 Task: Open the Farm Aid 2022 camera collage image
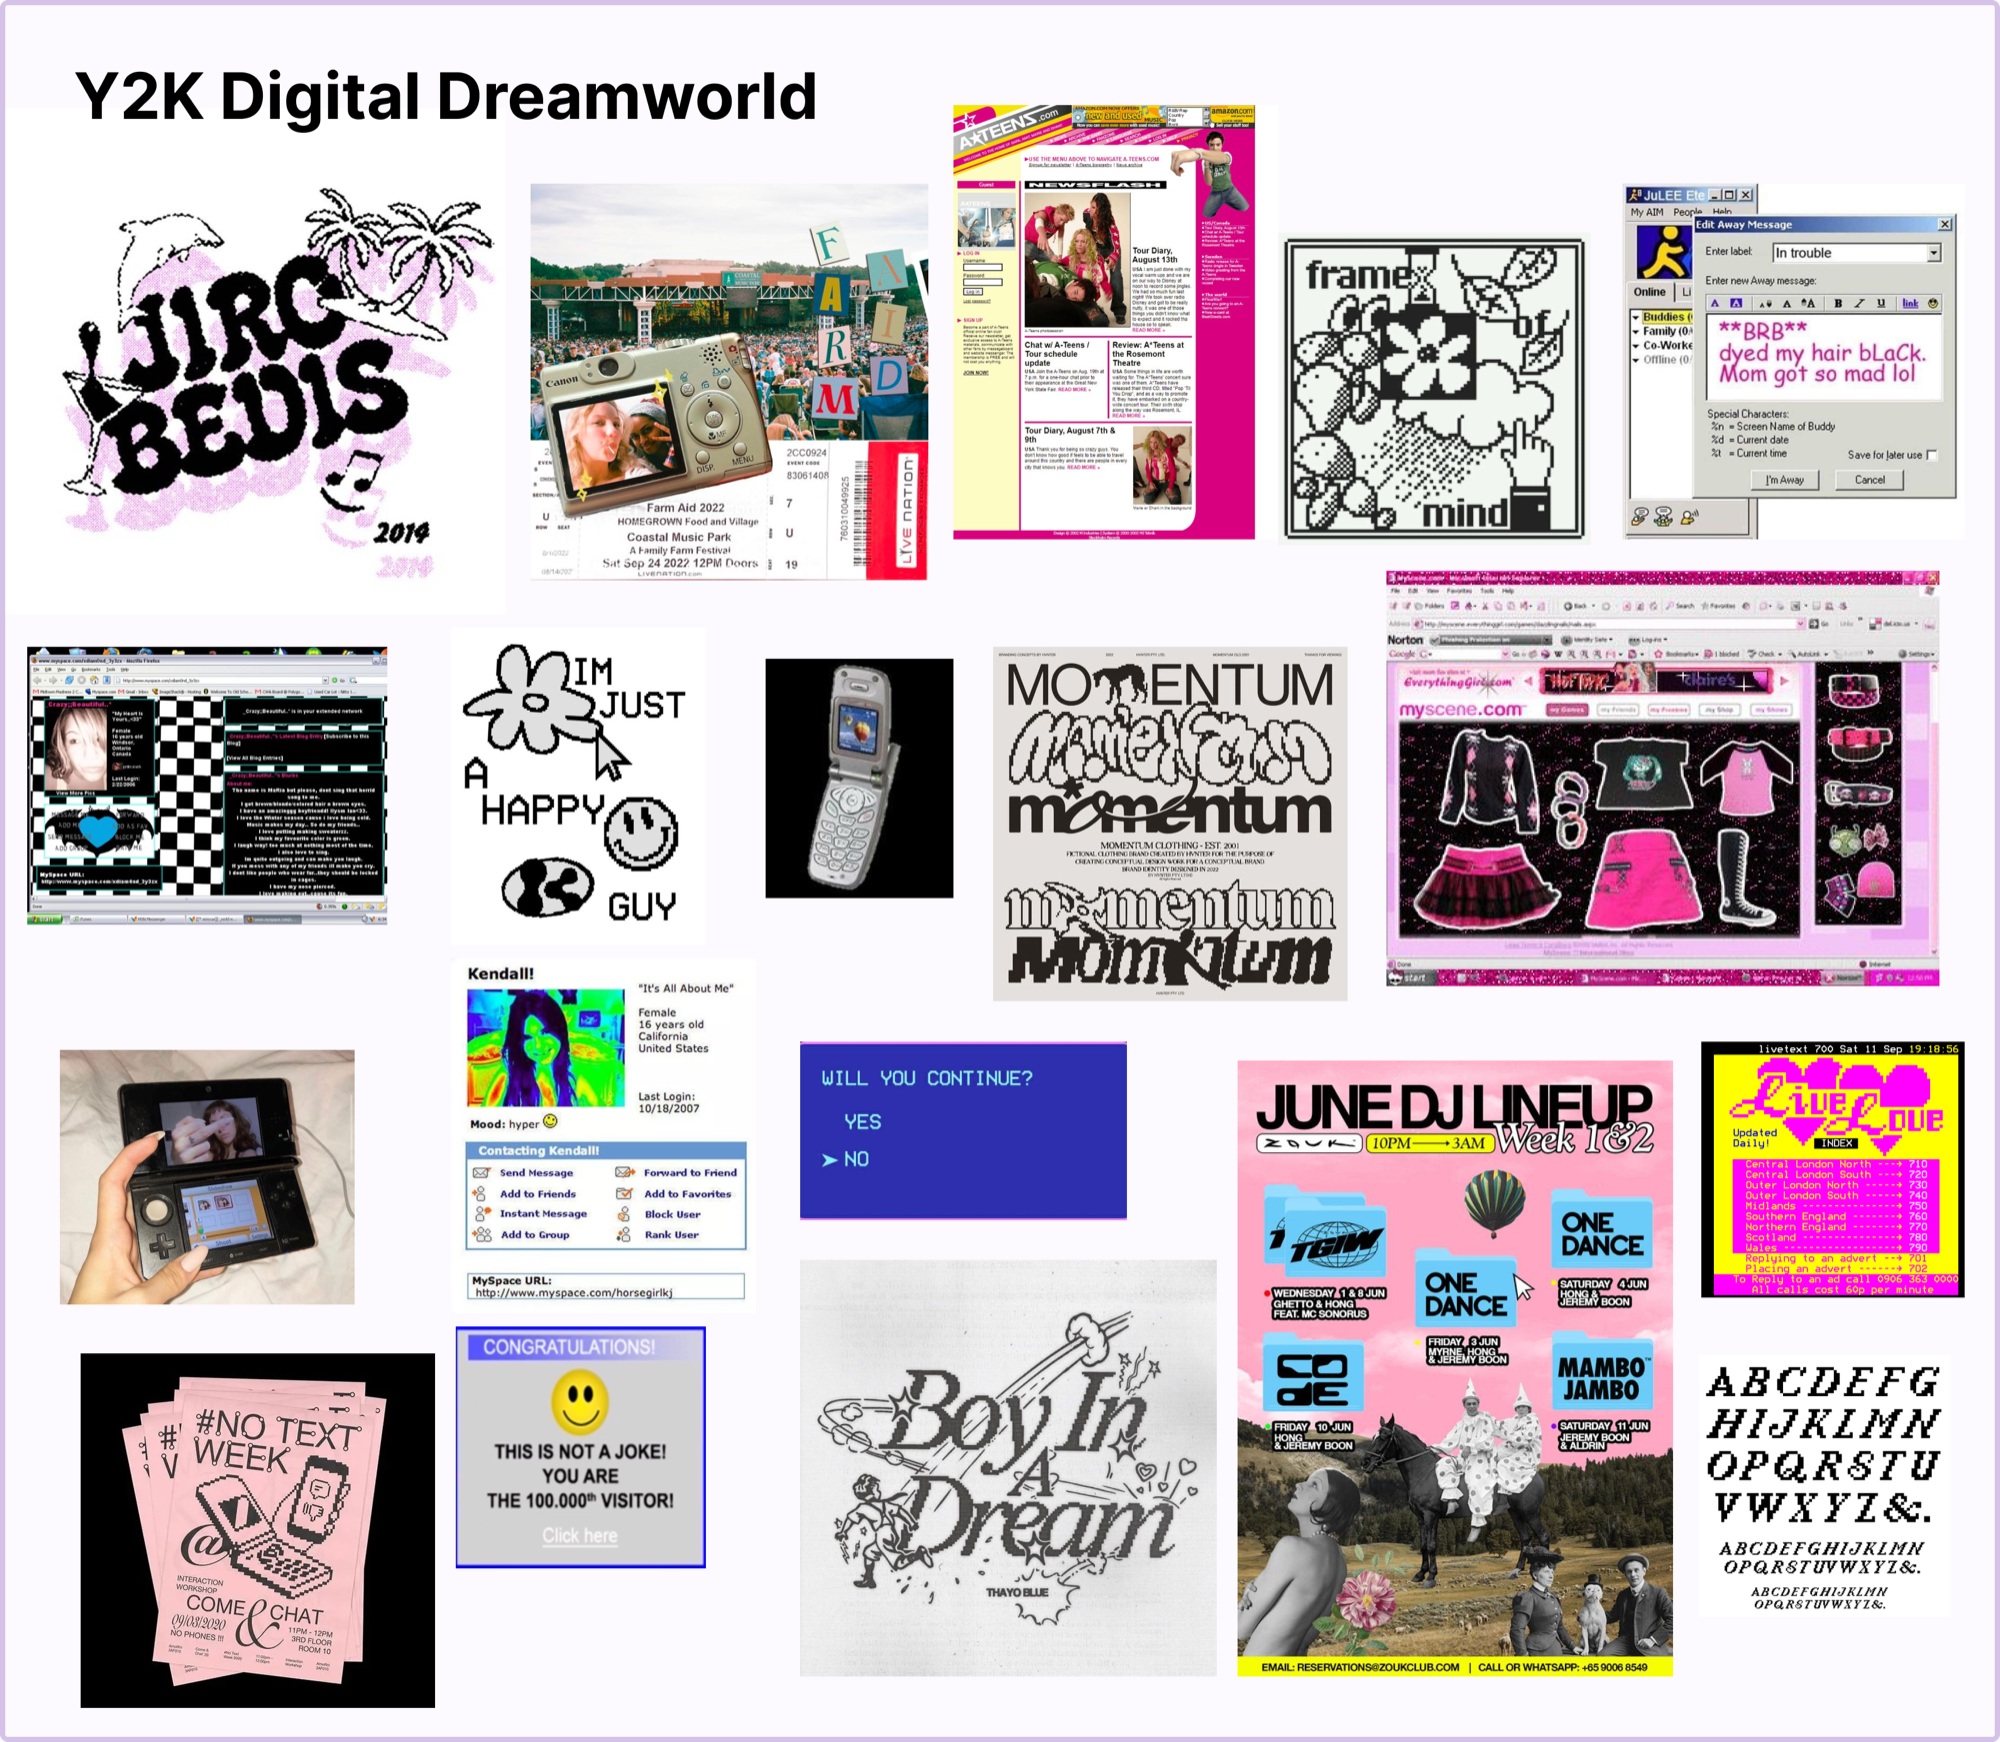729,381
